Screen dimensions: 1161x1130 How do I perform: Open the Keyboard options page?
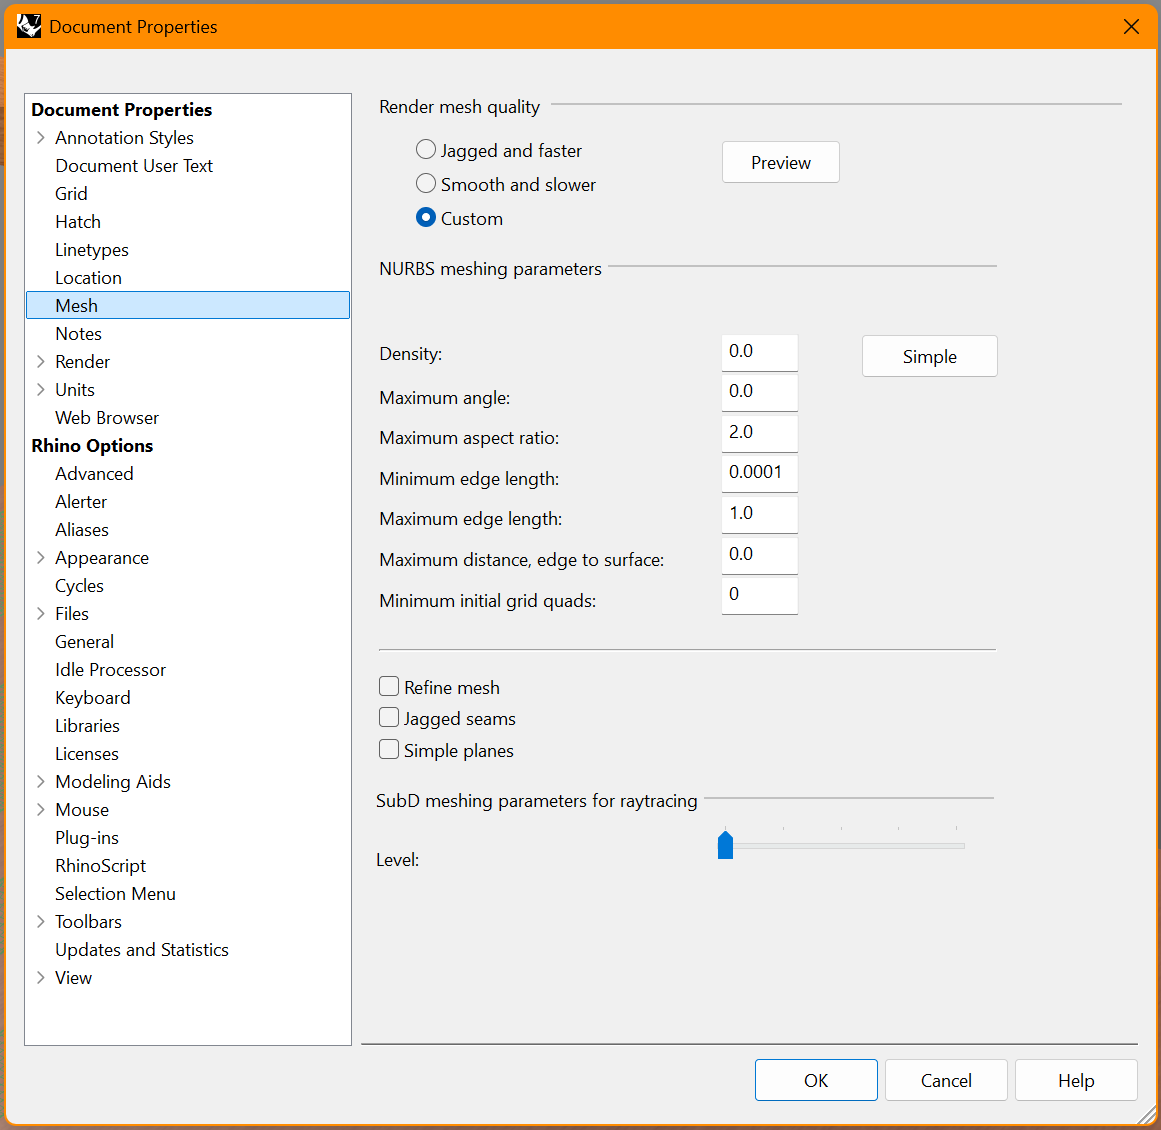pos(93,698)
